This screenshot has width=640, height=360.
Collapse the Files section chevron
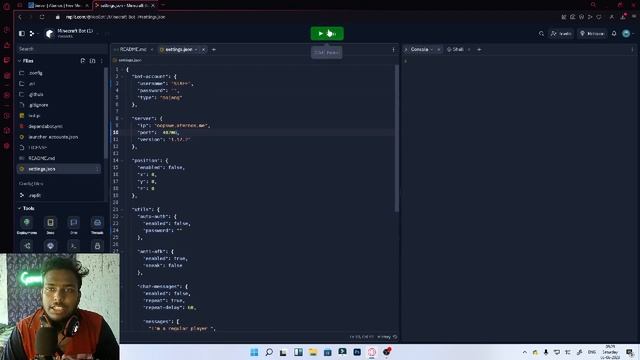click(19, 61)
